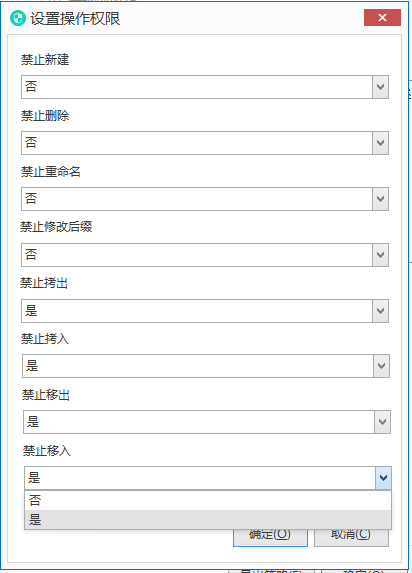The width and height of the screenshot is (412, 573).
Task: Click the 禁止移出 combo box showing 是
Action: coord(207,422)
